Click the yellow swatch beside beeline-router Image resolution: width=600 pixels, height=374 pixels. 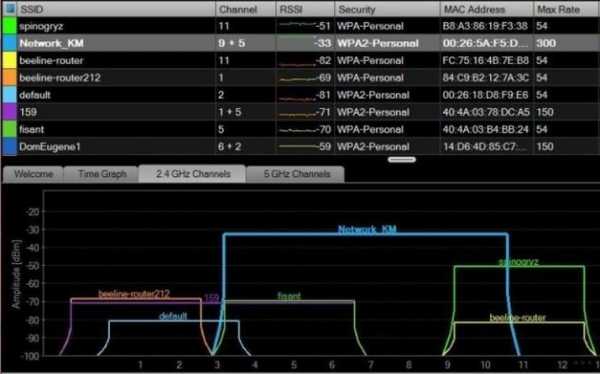point(9,60)
